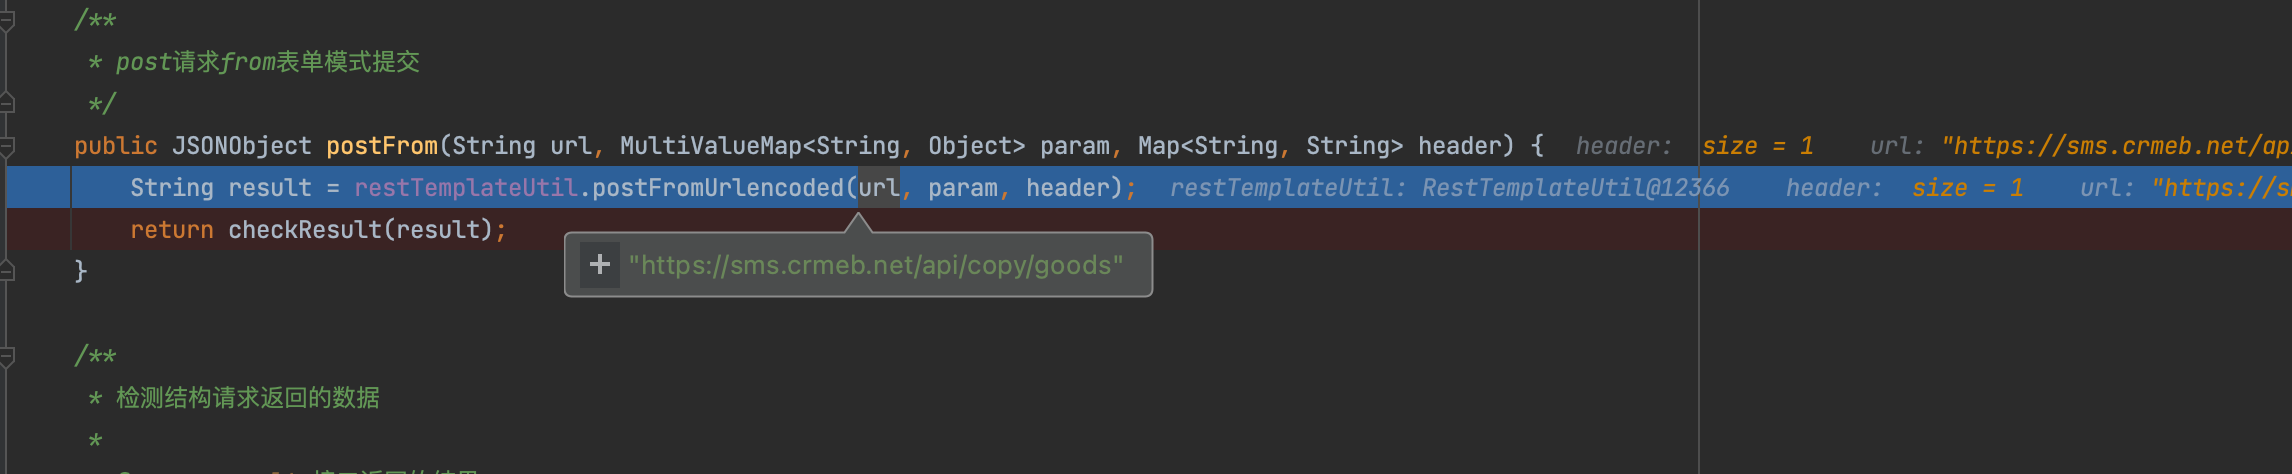
Task: Click restTemplateUtil field reference
Action: pos(465,188)
